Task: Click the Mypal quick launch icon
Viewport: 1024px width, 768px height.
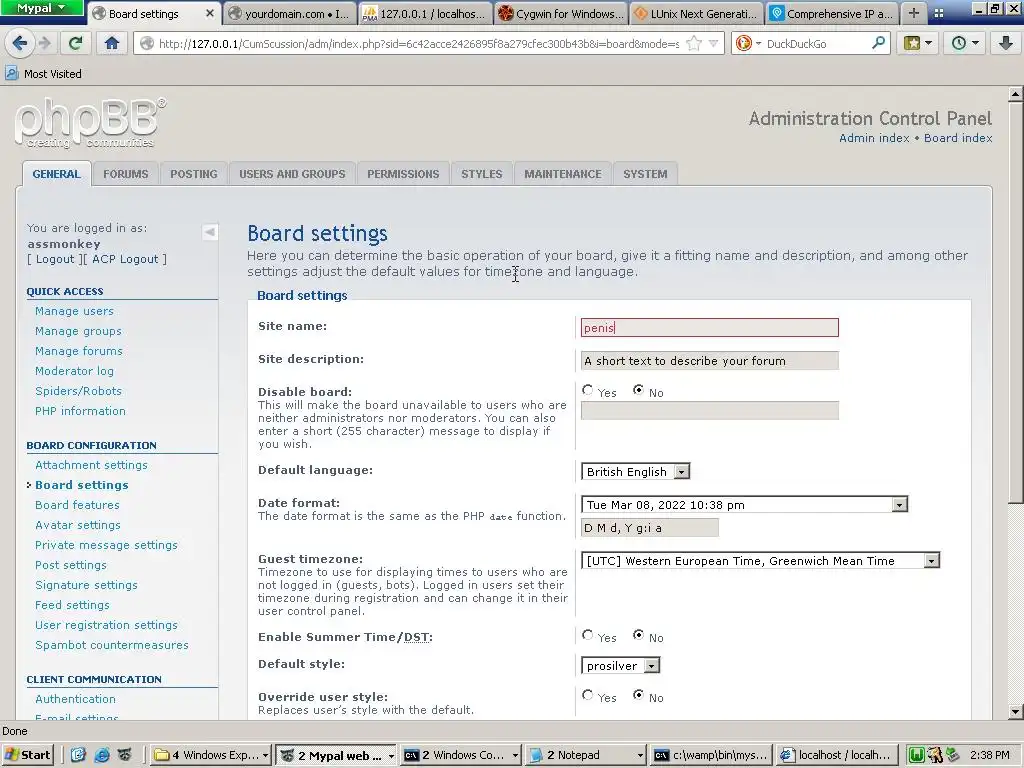Action: pos(125,755)
